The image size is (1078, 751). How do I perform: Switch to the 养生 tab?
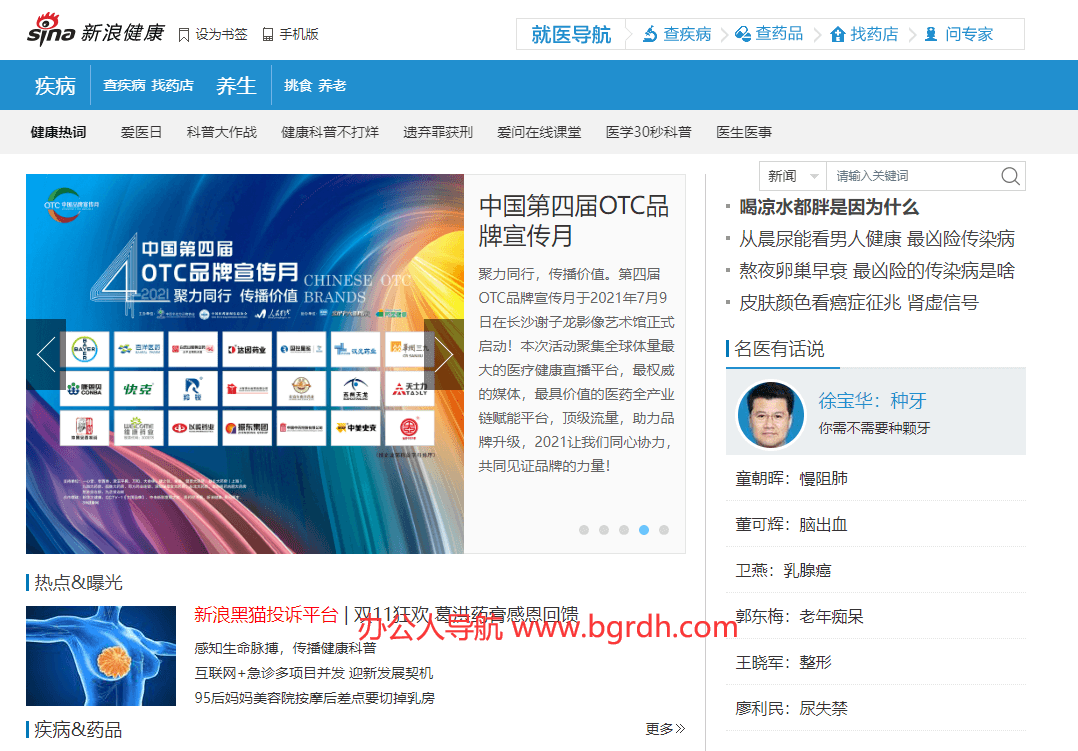coord(236,85)
